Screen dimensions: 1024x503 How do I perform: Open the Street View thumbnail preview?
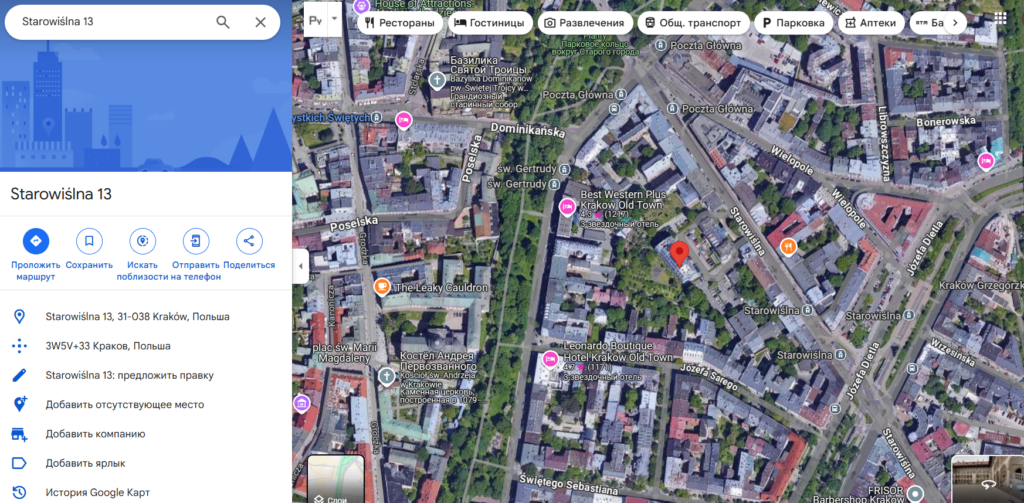coord(987,479)
